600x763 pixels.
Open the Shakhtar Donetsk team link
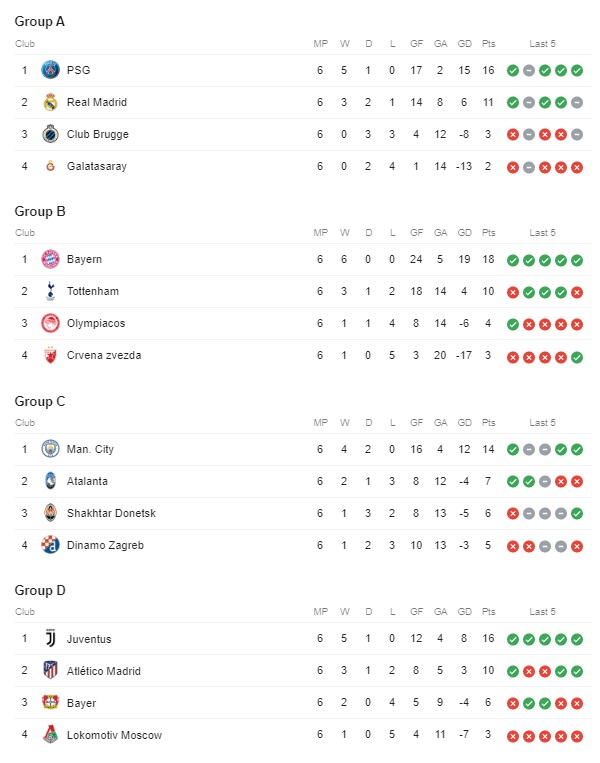tap(111, 513)
